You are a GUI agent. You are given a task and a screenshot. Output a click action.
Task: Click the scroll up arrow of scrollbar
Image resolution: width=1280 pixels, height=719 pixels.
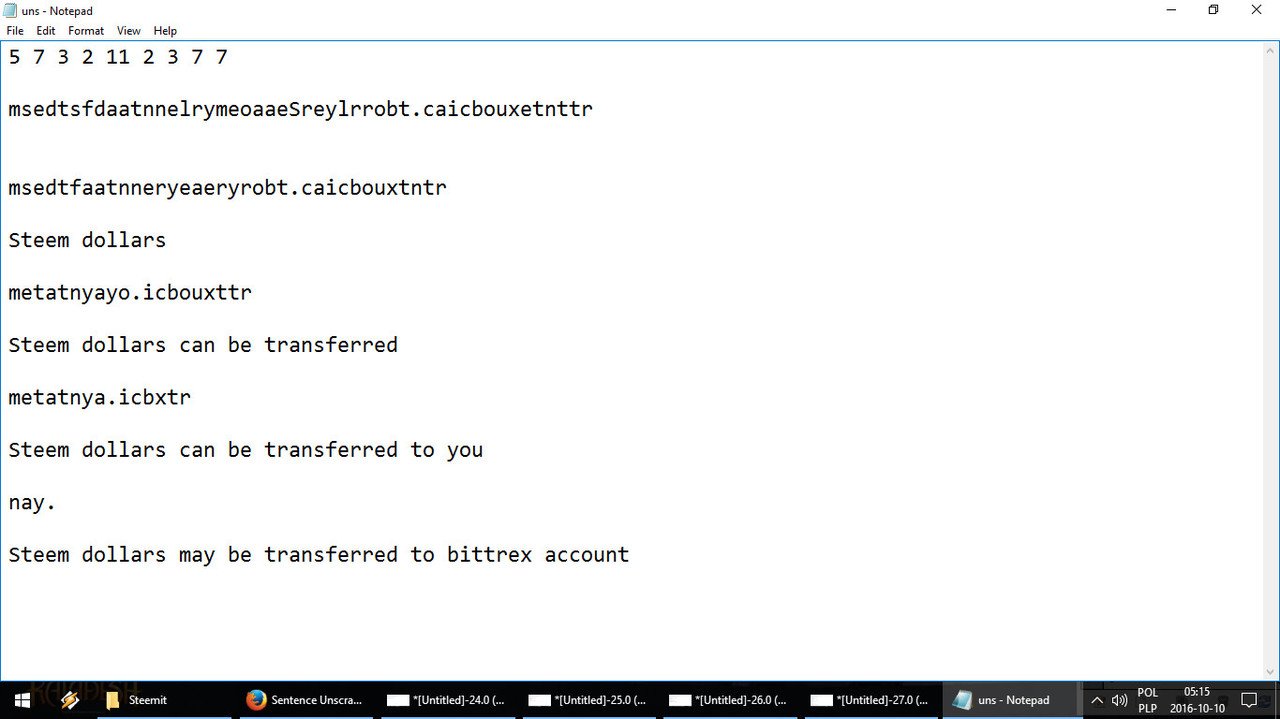click(x=1271, y=50)
